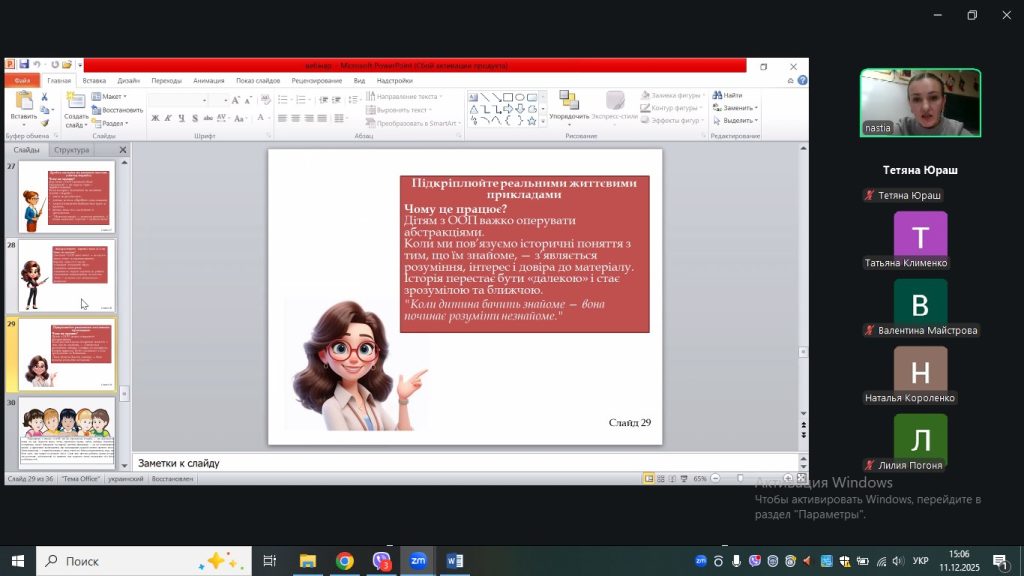Toggle underline Ч formatting
The width and height of the screenshot is (1024, 576).
[182, 118]
